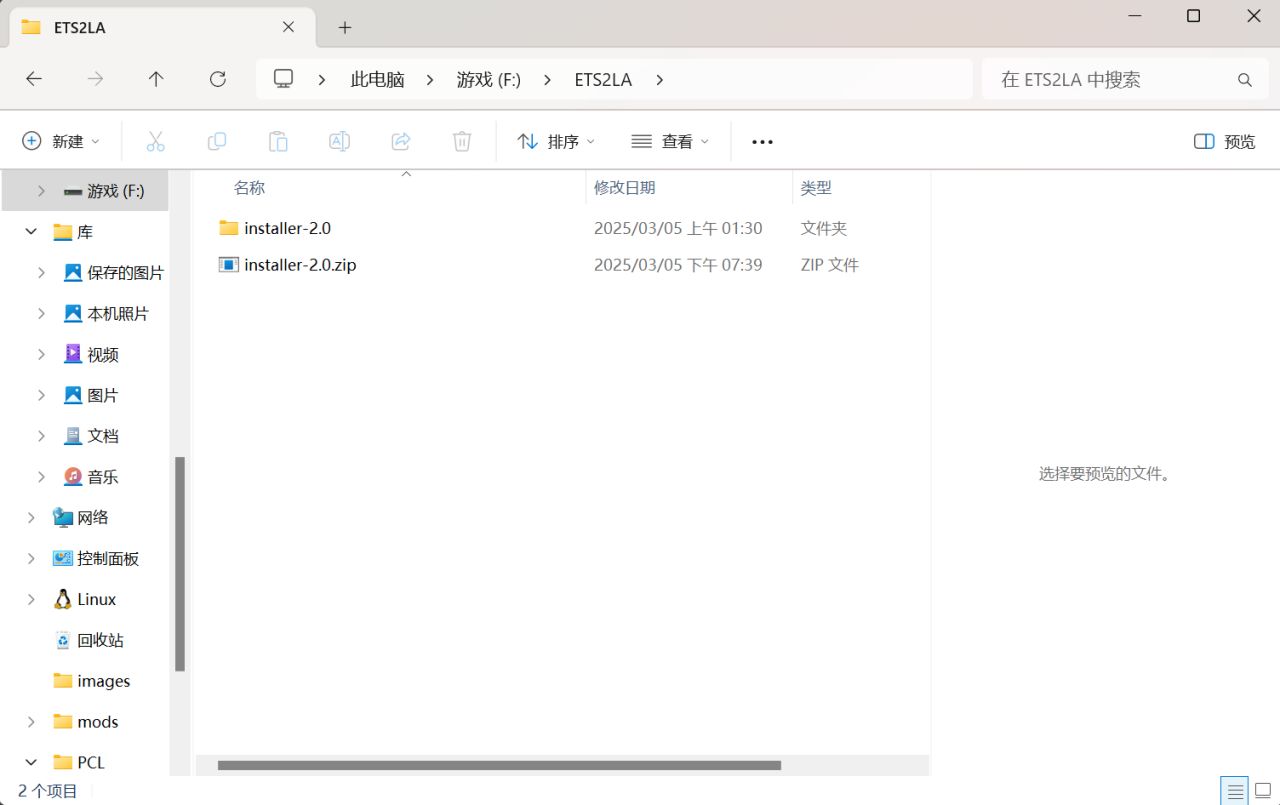Image resolution: width=1280 pixels, height=805 pixels.
Task: Expand the 文档 library node
Action: point(41,436)
